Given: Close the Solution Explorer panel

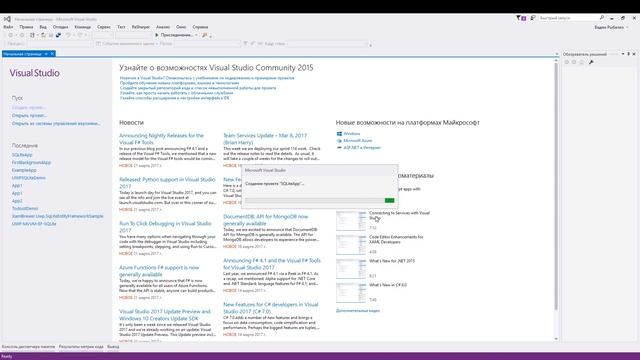Looking at the screenshot, I should click(634, 54).
